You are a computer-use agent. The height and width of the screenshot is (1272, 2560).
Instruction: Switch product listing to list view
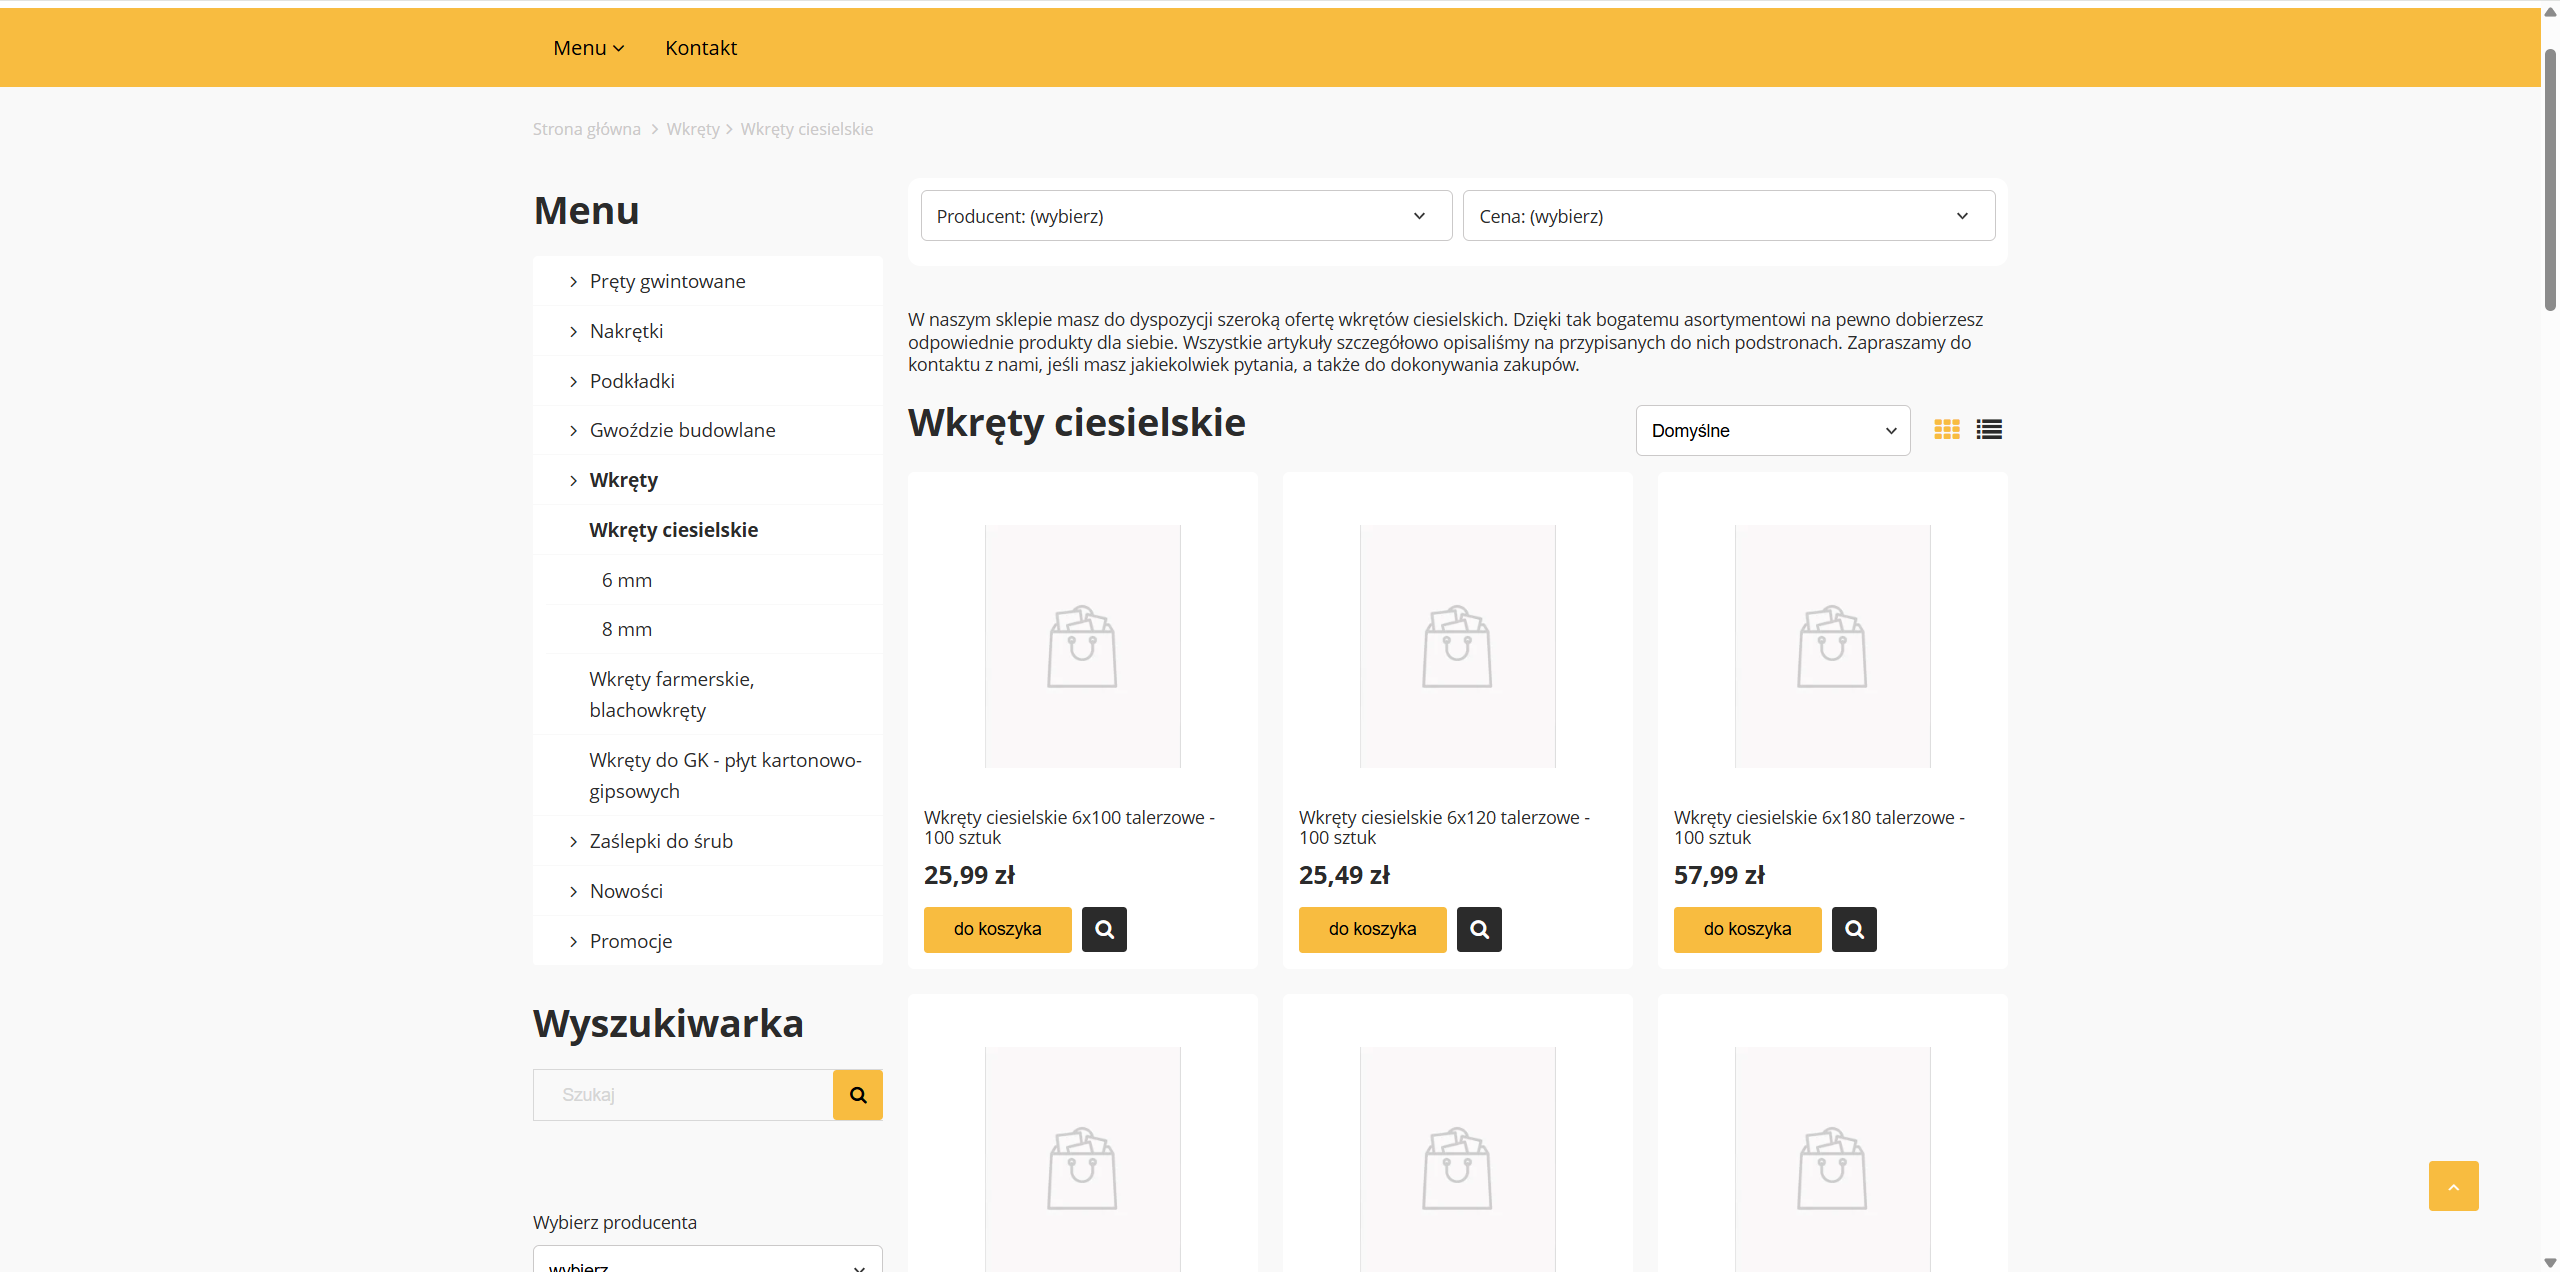1989,429
